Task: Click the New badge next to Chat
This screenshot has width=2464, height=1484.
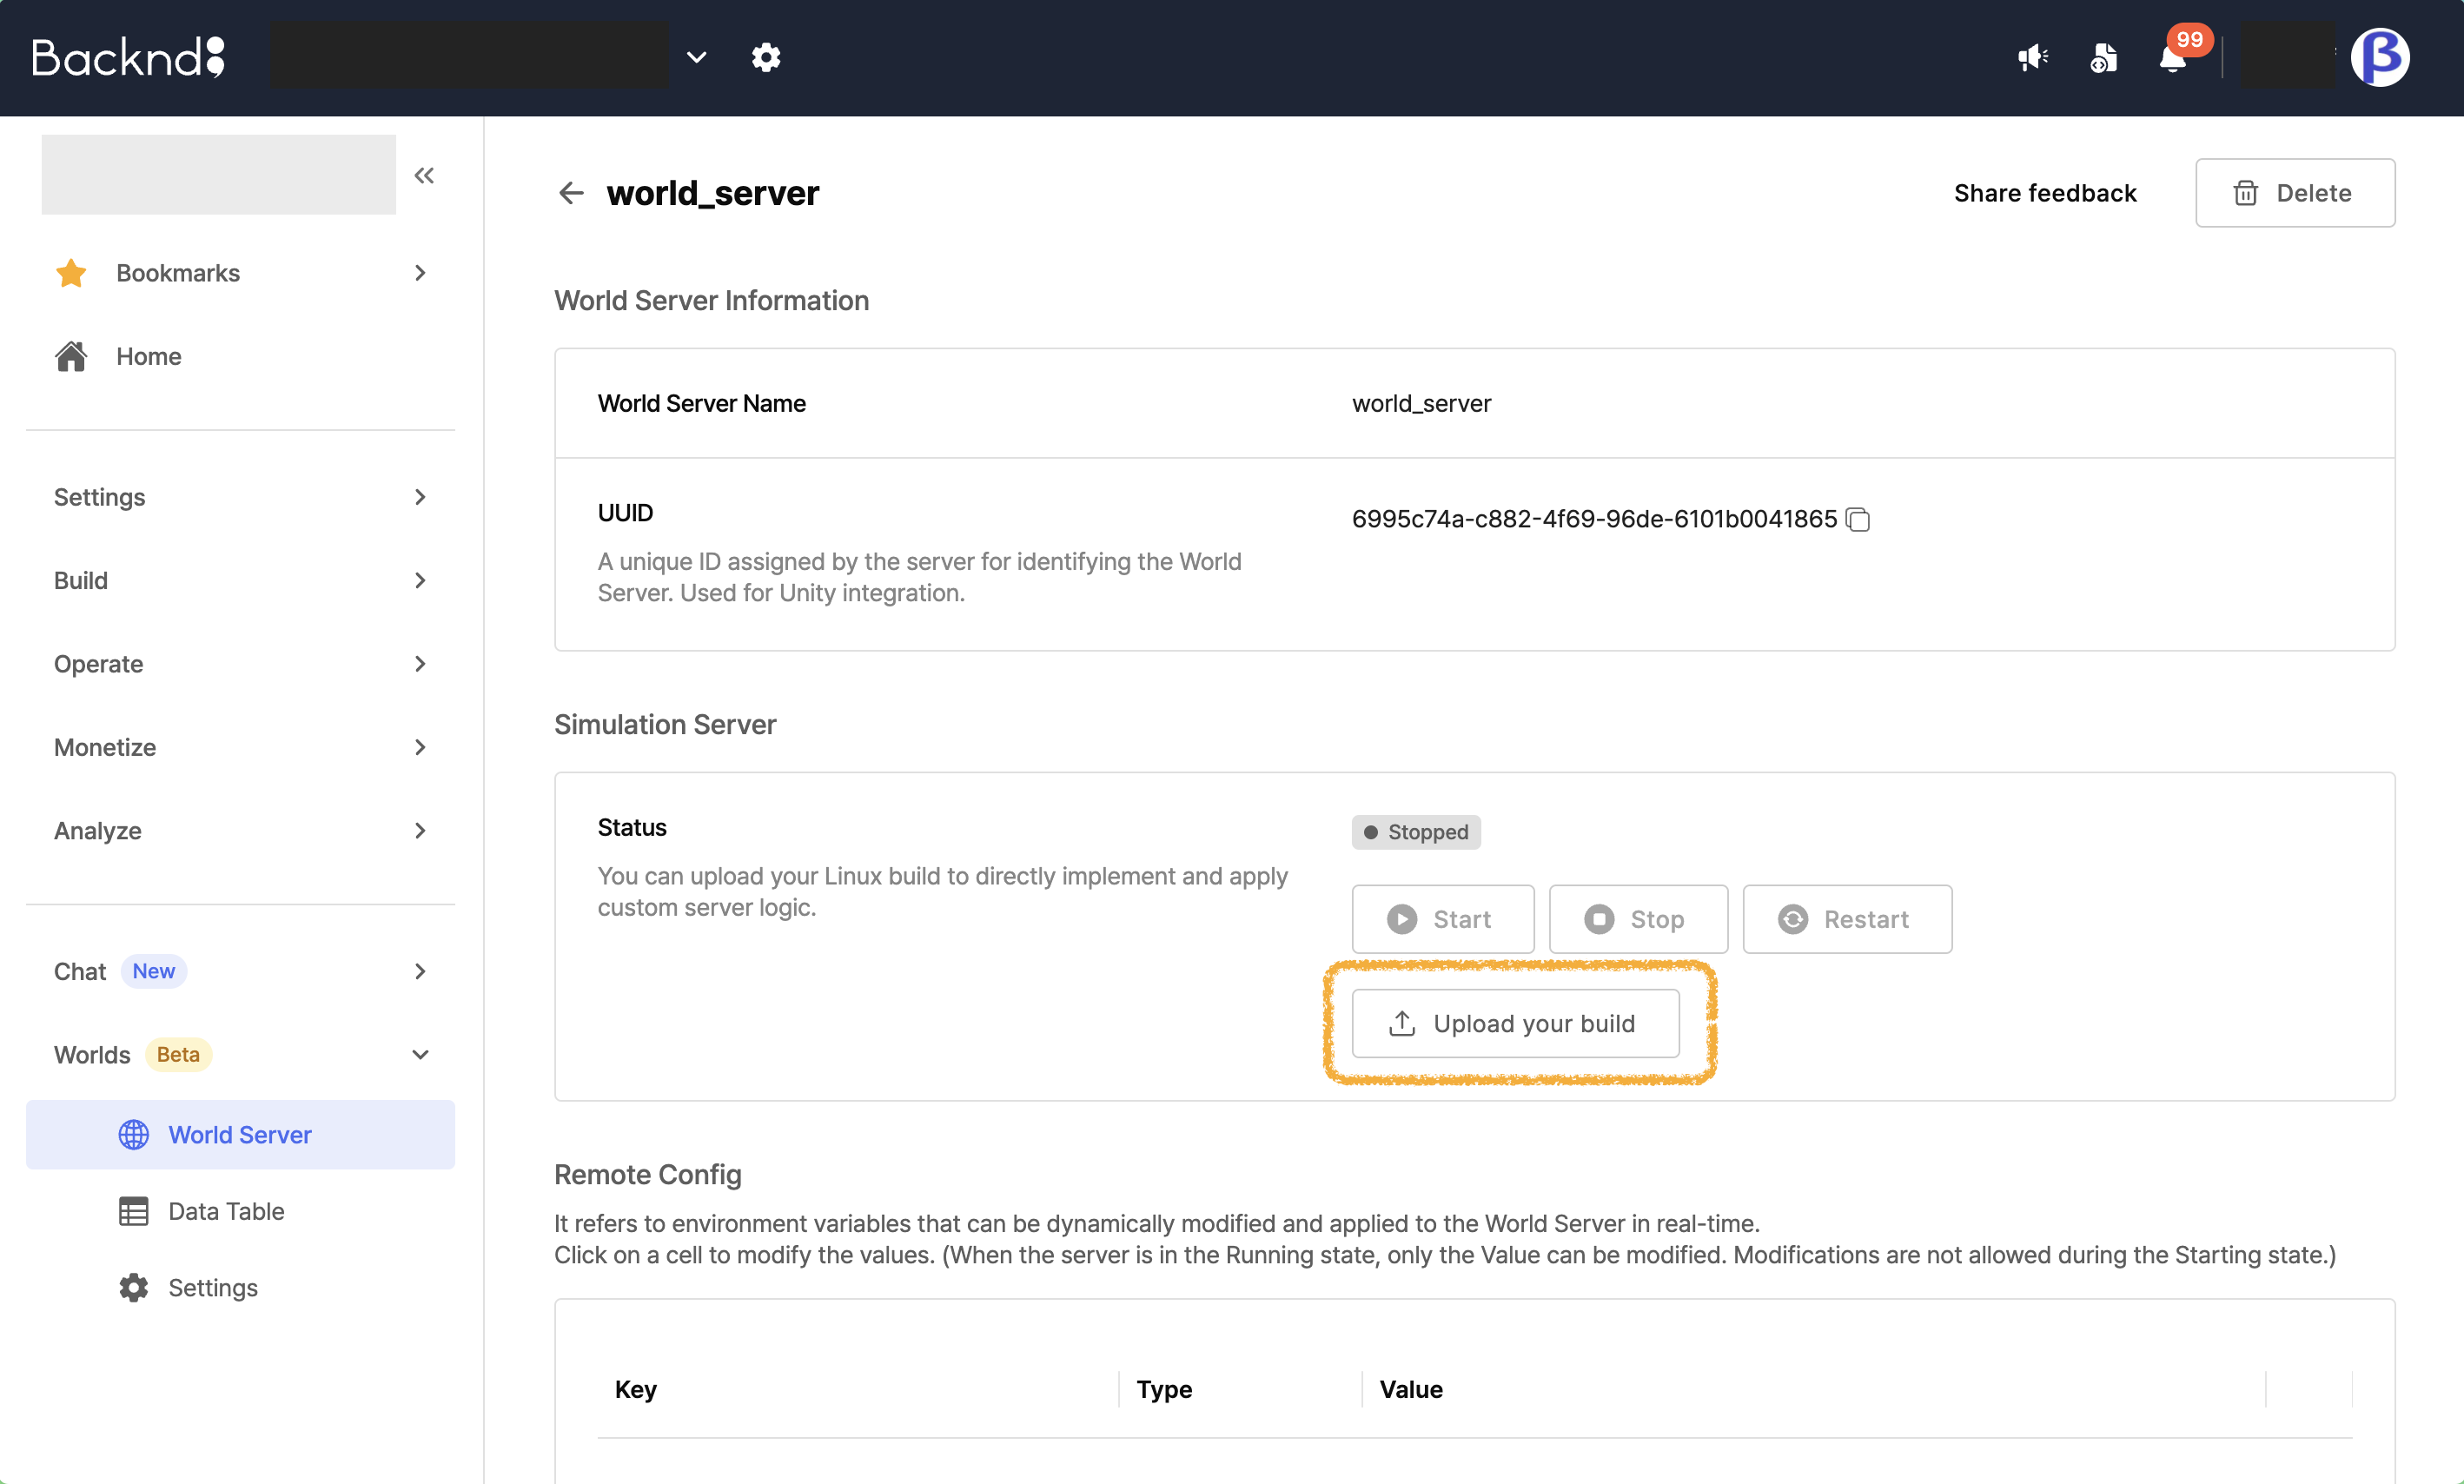Action: 154,971
